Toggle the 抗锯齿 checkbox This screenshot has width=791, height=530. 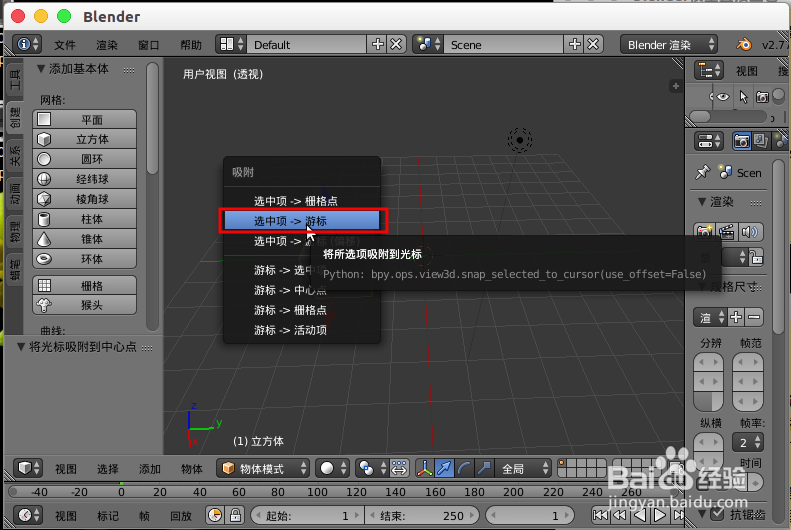click(717, 514)
